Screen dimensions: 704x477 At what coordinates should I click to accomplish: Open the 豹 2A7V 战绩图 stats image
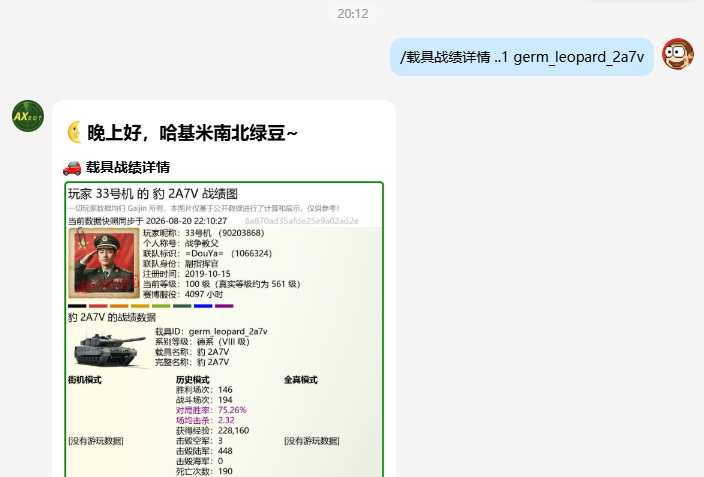224,329
